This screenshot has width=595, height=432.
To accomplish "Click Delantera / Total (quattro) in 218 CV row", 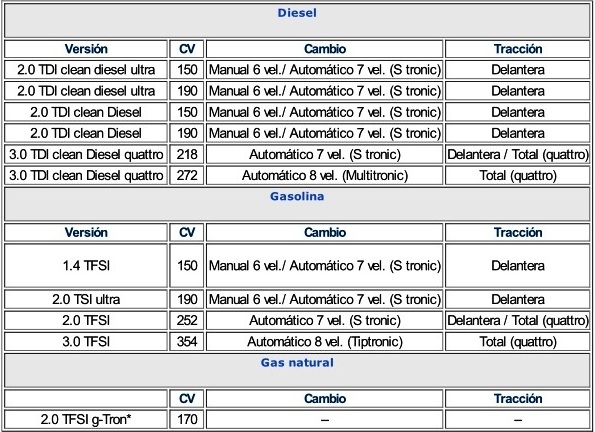I will (518, 155).
